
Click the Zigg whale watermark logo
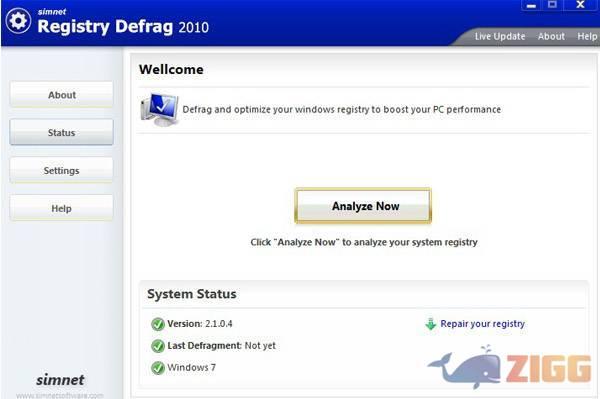pos(510,367)
